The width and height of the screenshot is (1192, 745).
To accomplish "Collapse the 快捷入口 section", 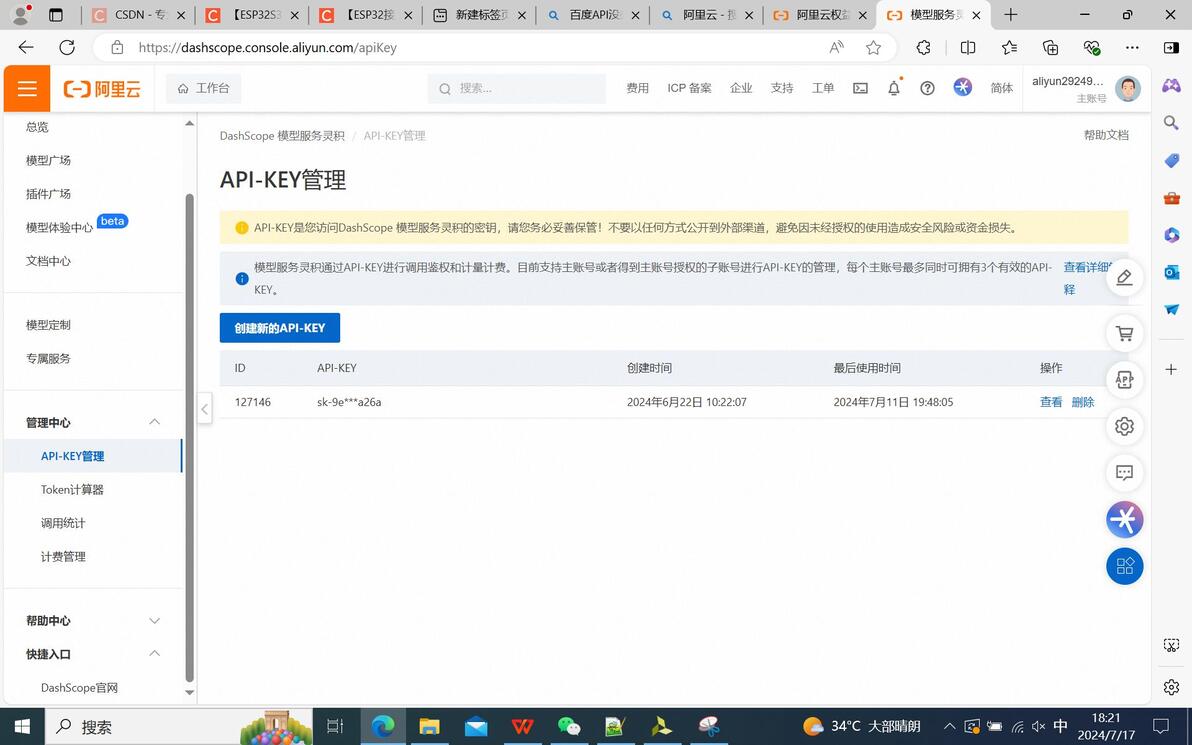I will (x=154, y=653).
